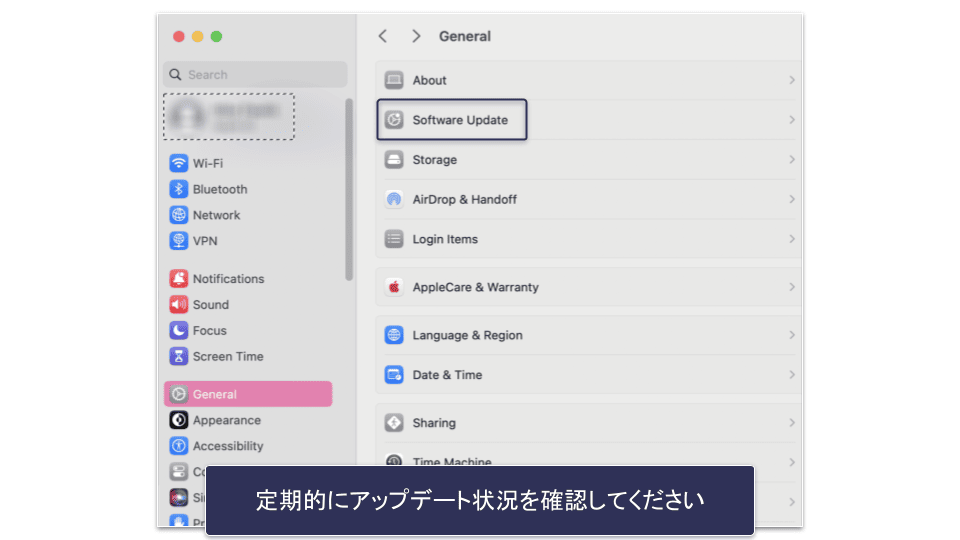The image size is (960, 540).
Task: Click the Sound speaker icon
Action: click(178, 304)
